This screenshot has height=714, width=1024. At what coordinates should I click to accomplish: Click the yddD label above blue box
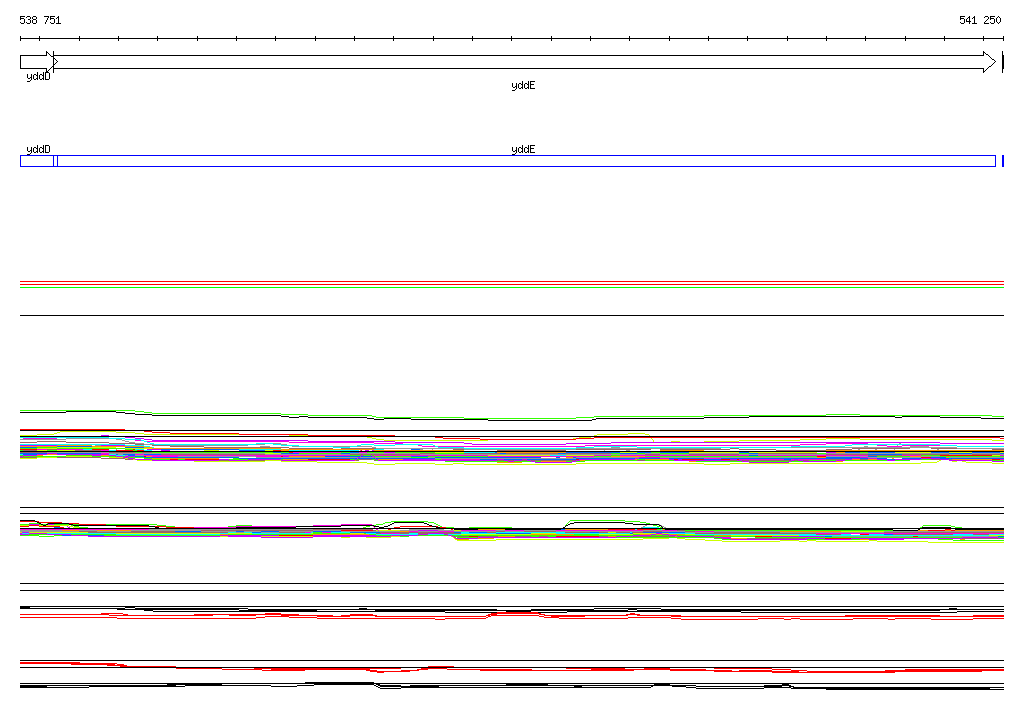coord(39,149)
